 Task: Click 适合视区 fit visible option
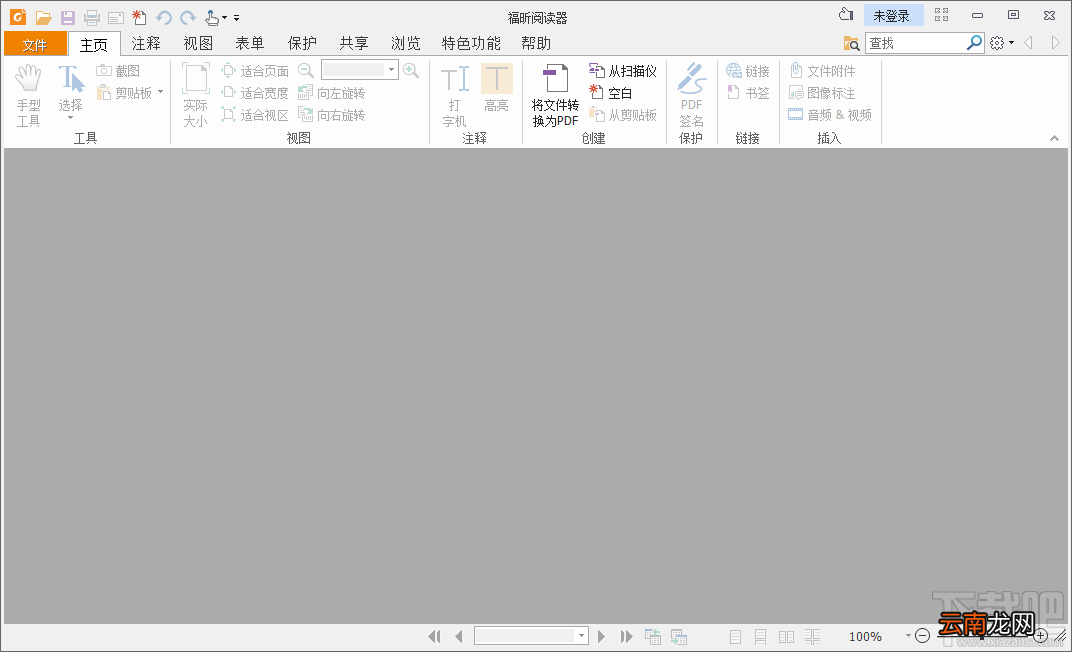pos(255,115)
